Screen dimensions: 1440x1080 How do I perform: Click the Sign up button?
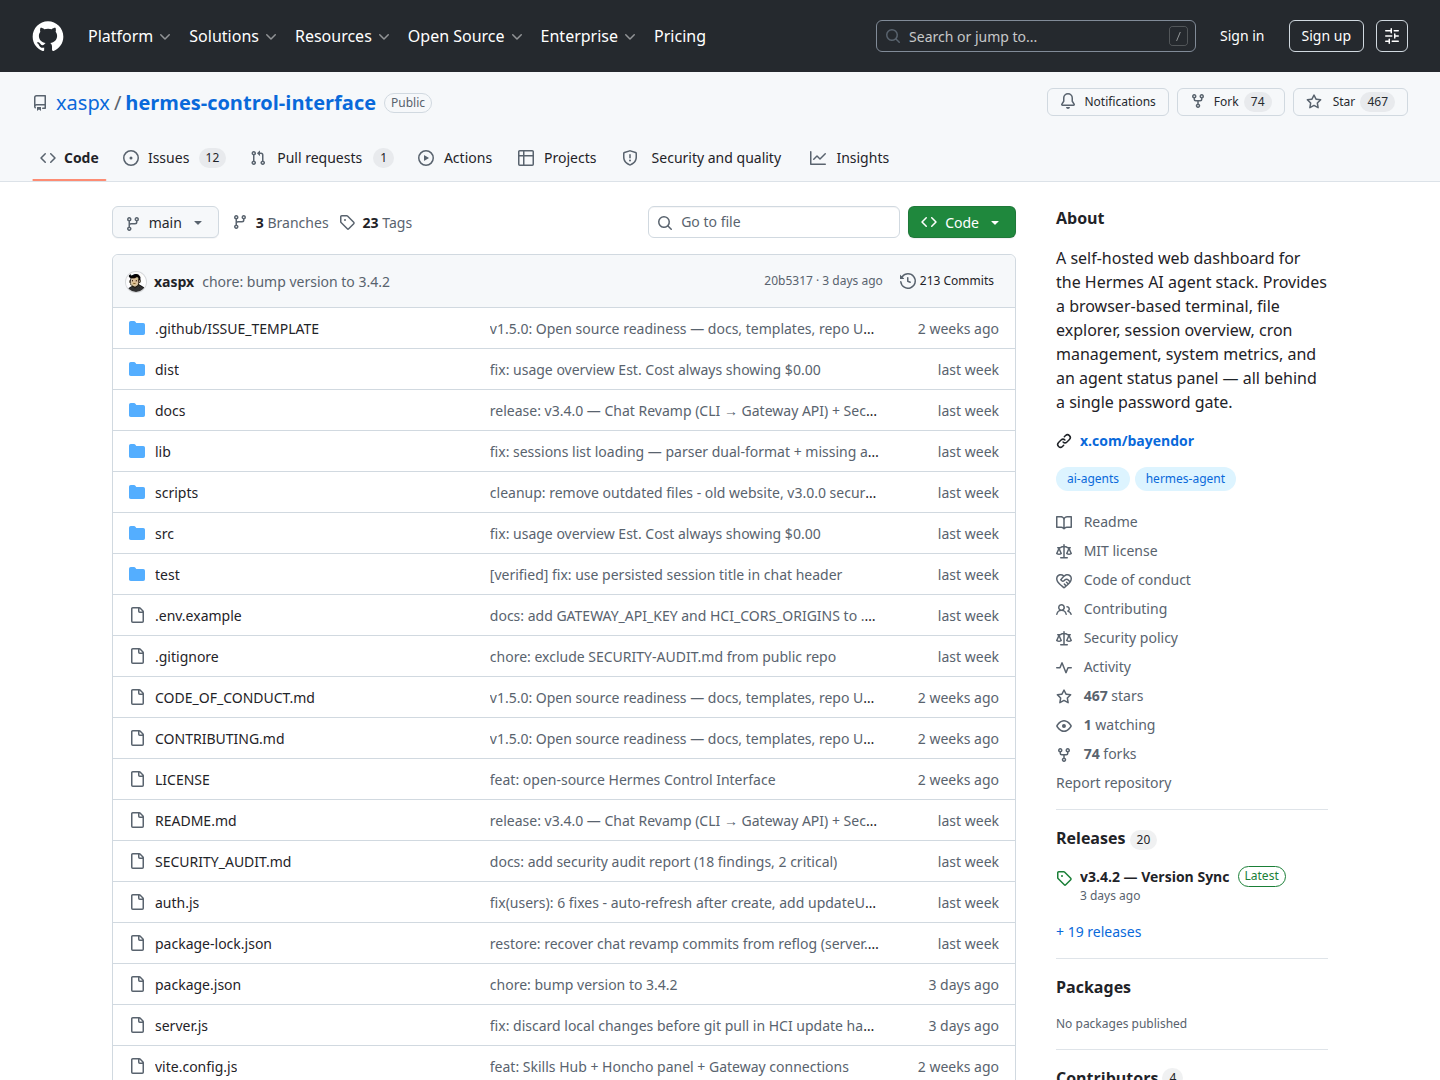1326,36
